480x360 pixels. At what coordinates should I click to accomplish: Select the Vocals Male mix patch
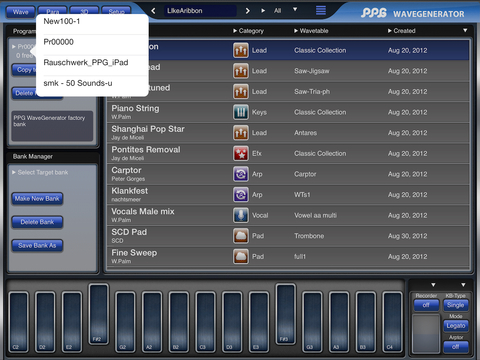click(x=288, y=216)
